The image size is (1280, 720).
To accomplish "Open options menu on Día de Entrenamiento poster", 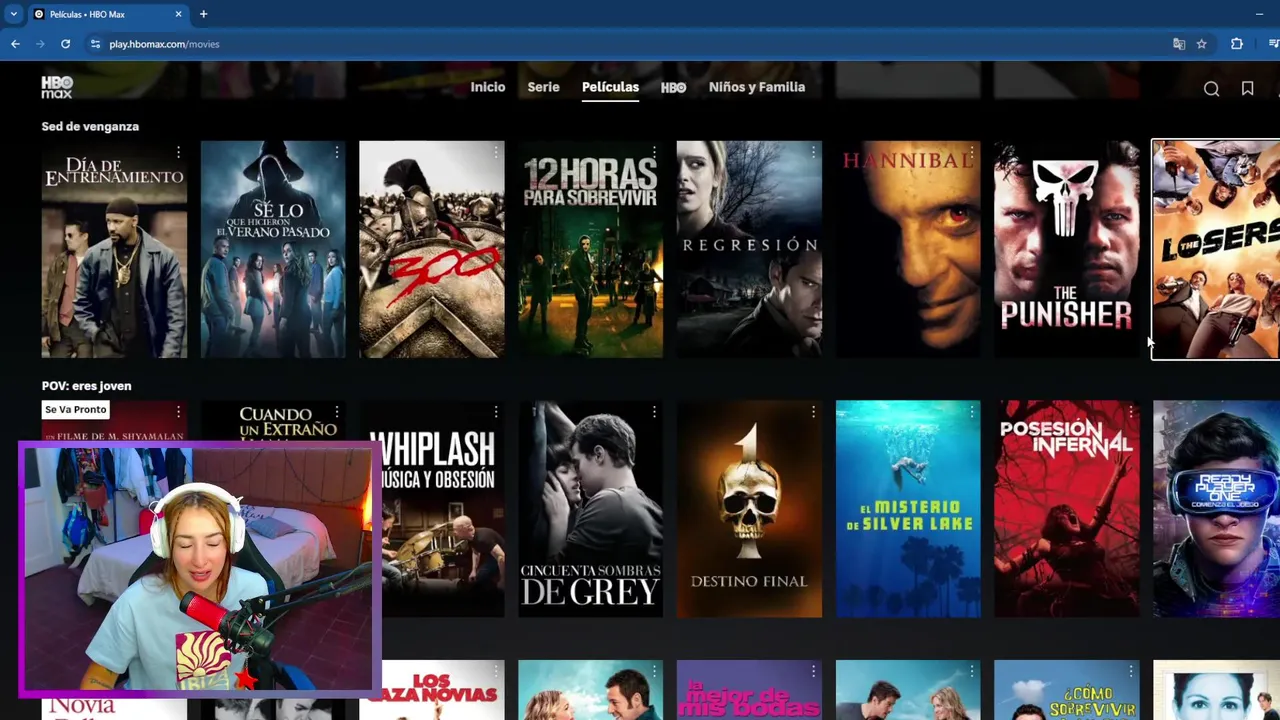I will pos(178,152).
